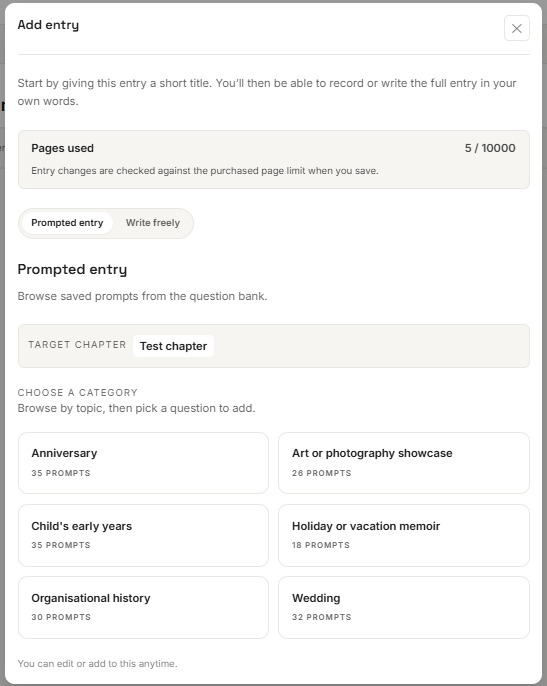Click the 32 Prompts label under Wedding
This screenshot has height=686, width=547.
point(322,617)
